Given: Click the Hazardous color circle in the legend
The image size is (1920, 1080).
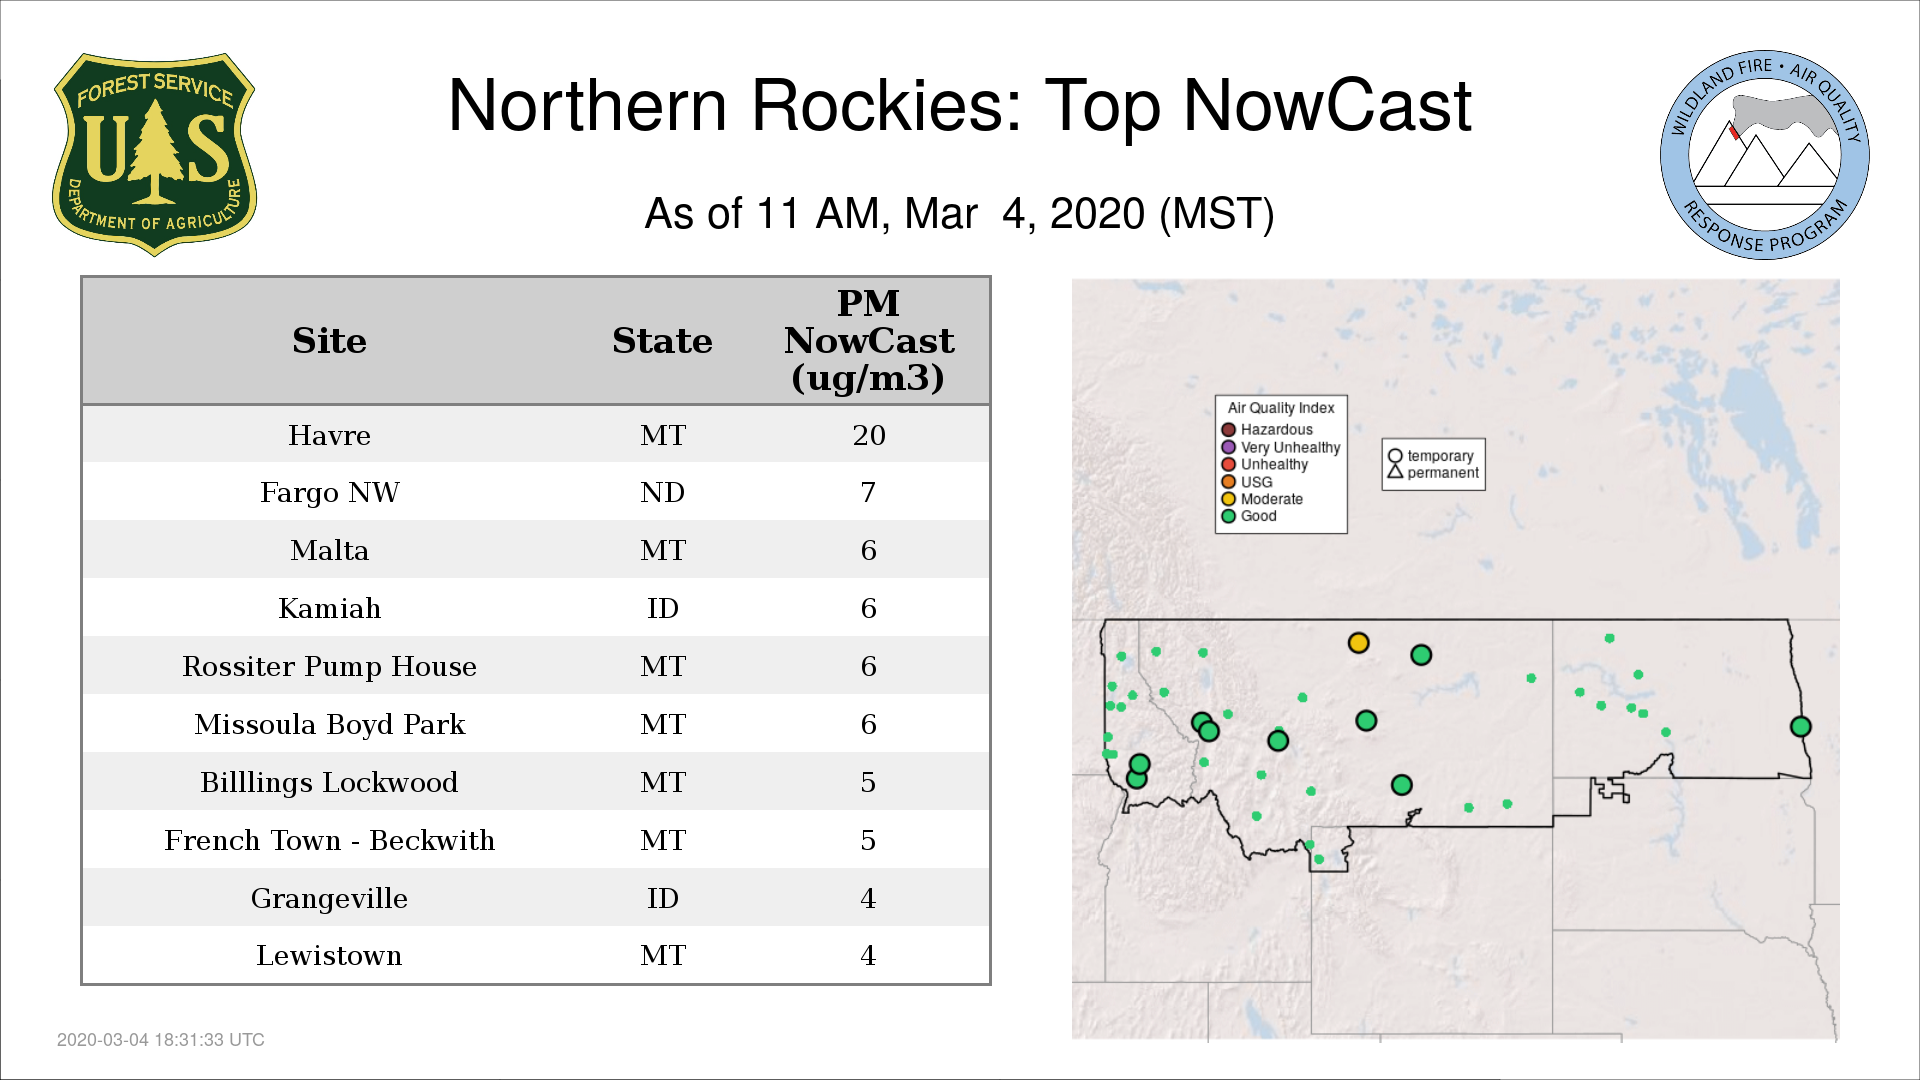Looking at the screenshot, I should coord(1229,430).
